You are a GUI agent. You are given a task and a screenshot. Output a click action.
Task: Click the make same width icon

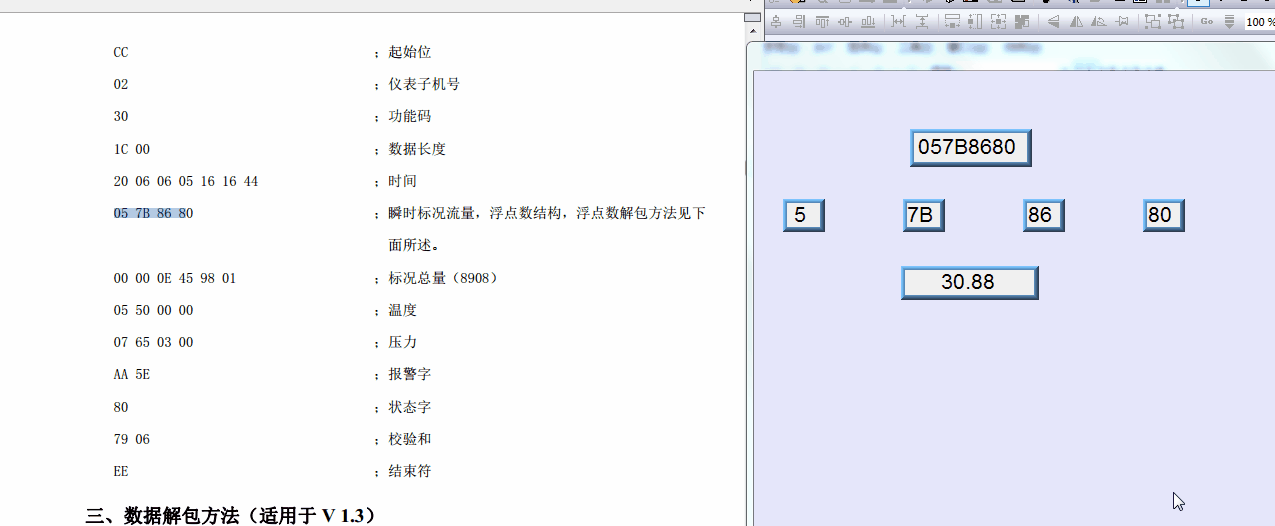pos(952,21)
